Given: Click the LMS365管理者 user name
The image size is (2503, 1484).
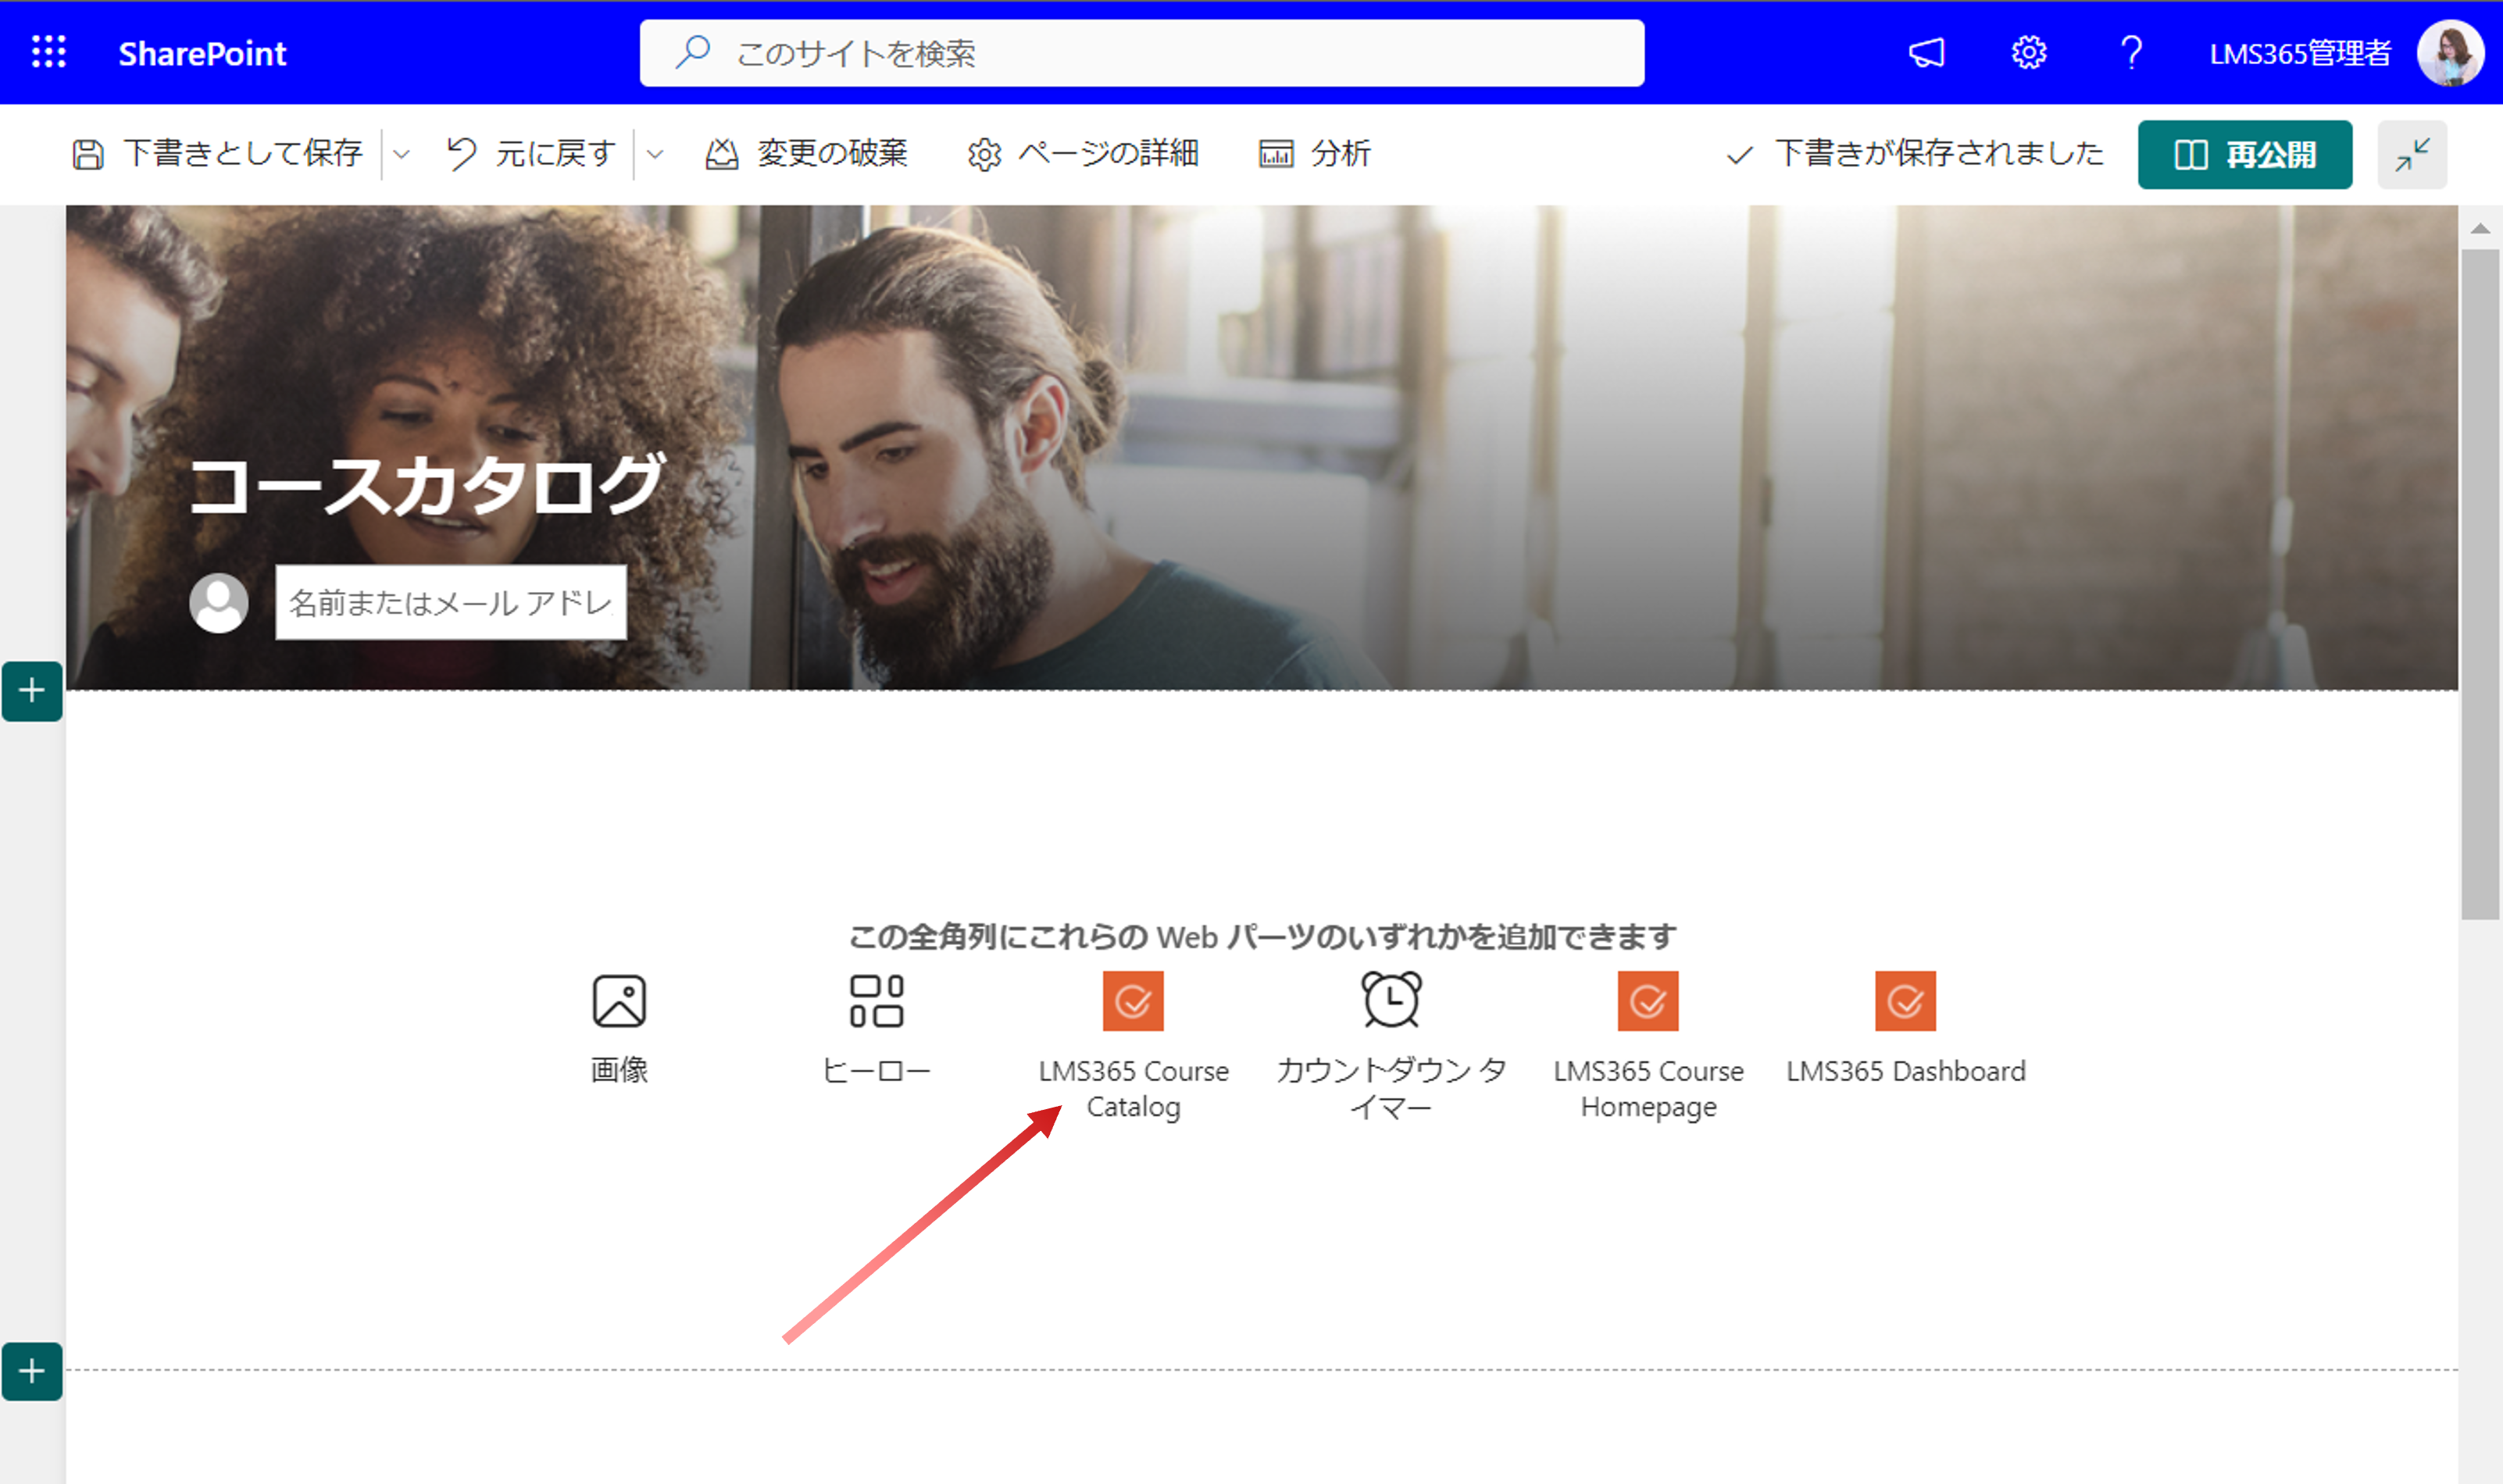Looking at the screenshot, I should (x=2300, y=53).
